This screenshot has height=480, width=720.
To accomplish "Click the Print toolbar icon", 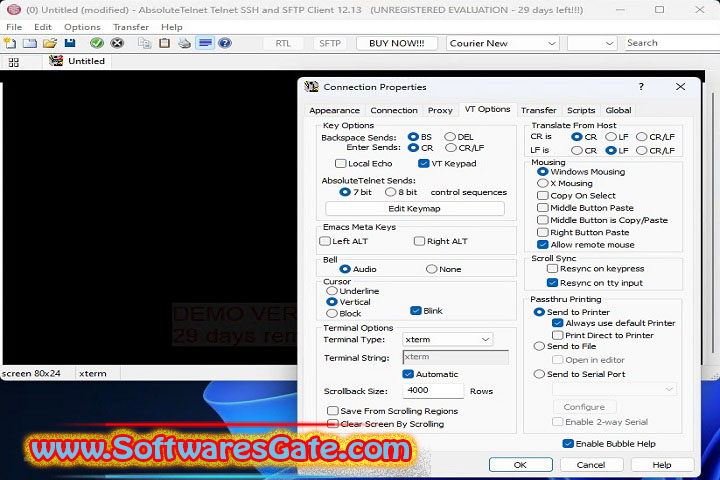I will coord(185,43).
